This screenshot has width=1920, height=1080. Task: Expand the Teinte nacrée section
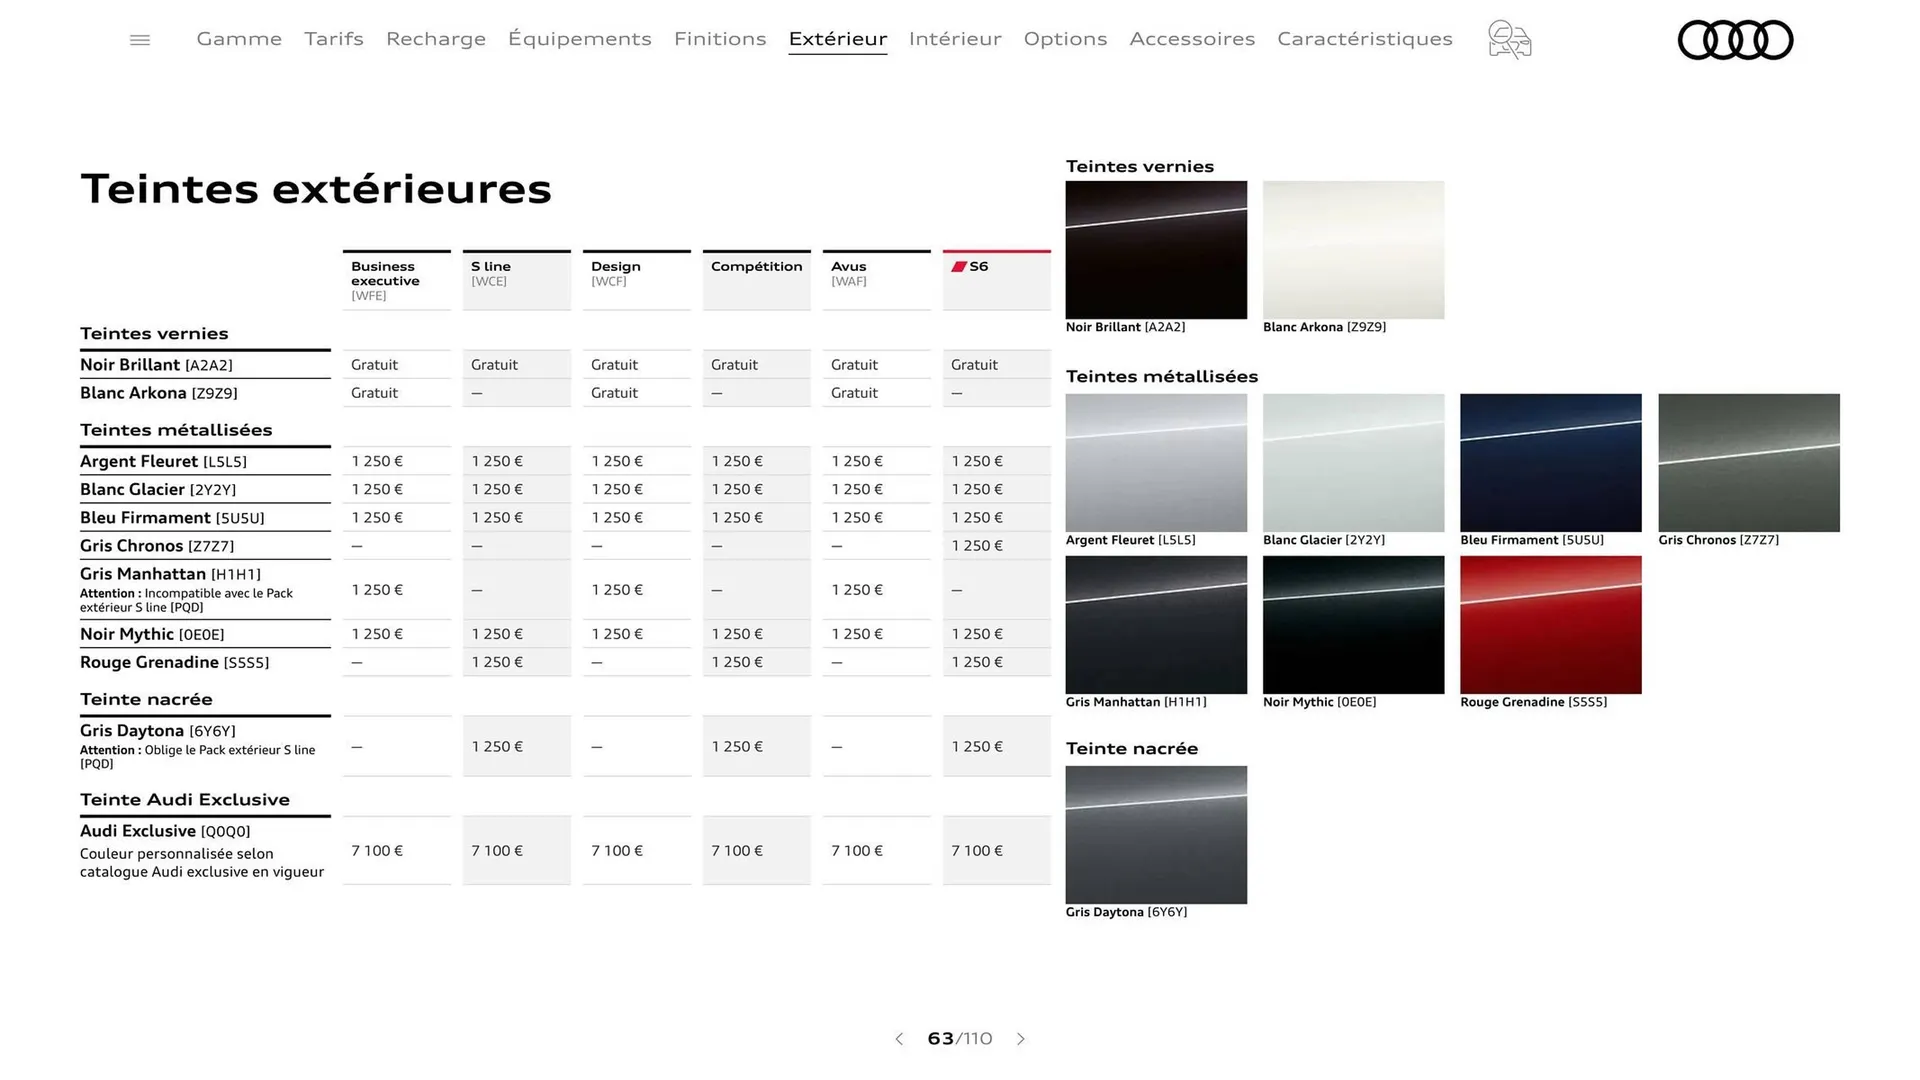coord(146,699)
